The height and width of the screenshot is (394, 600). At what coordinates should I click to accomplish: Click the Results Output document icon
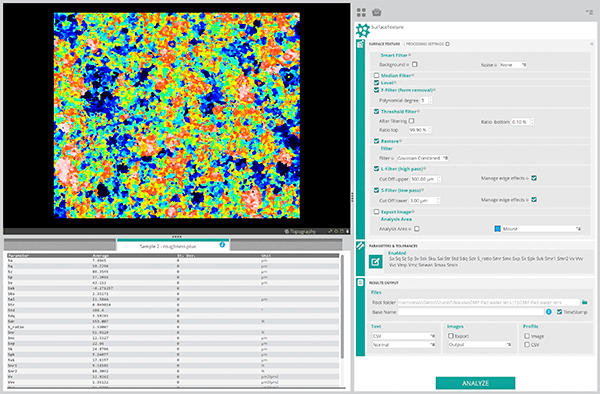(360, 283)
